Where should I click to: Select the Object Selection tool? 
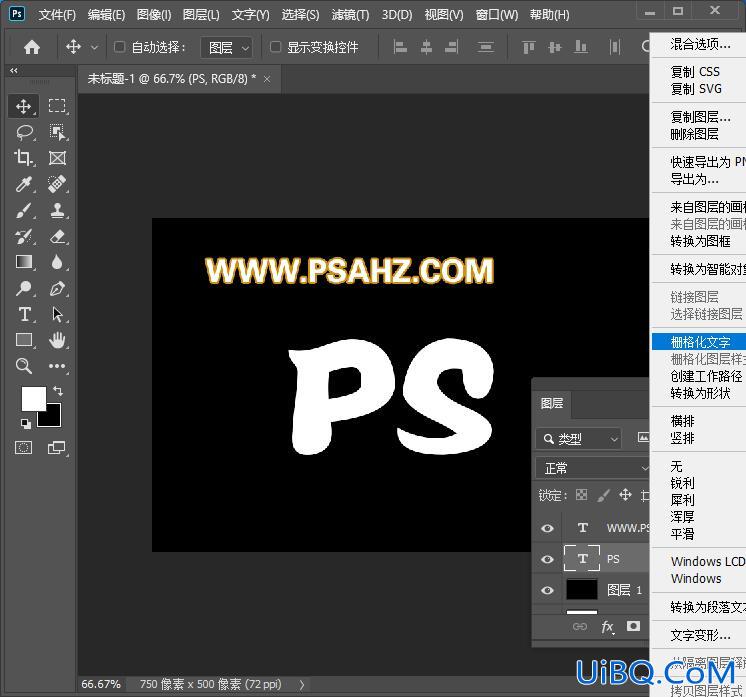tap(58, 132)
